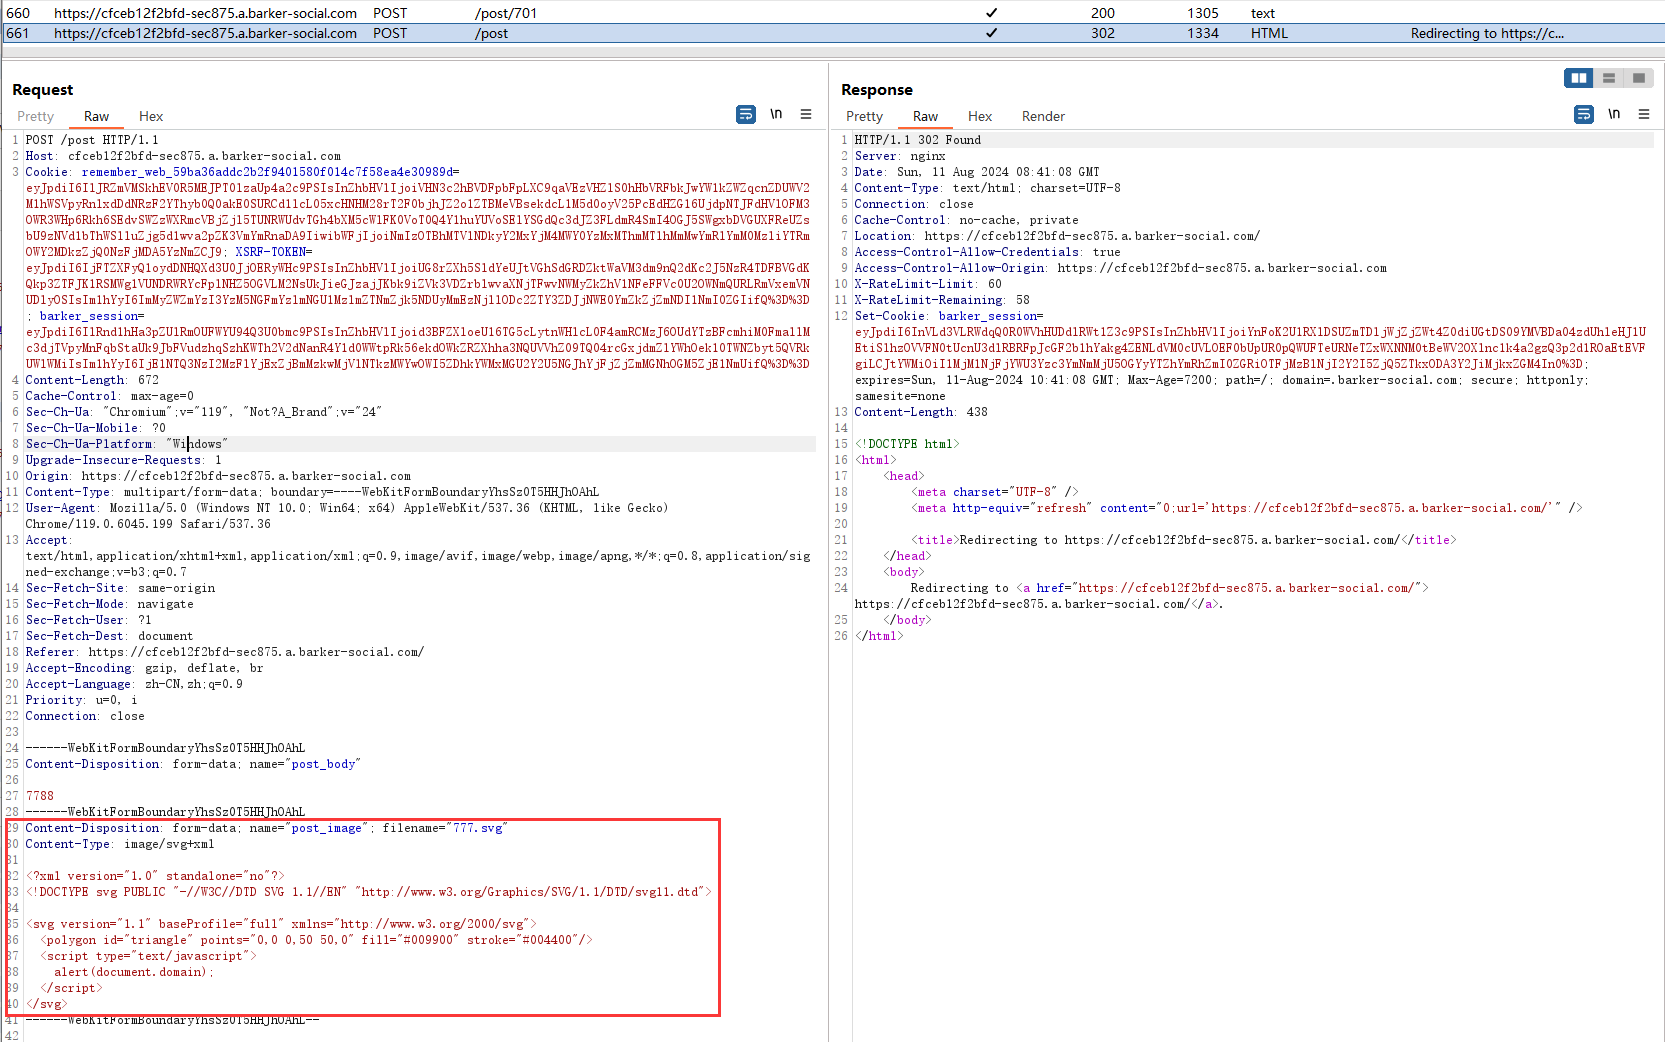This screenshot has width=1665, height=1042.
Task: Click status code 302 in row 661
Action: click(x=1103, y=33)
